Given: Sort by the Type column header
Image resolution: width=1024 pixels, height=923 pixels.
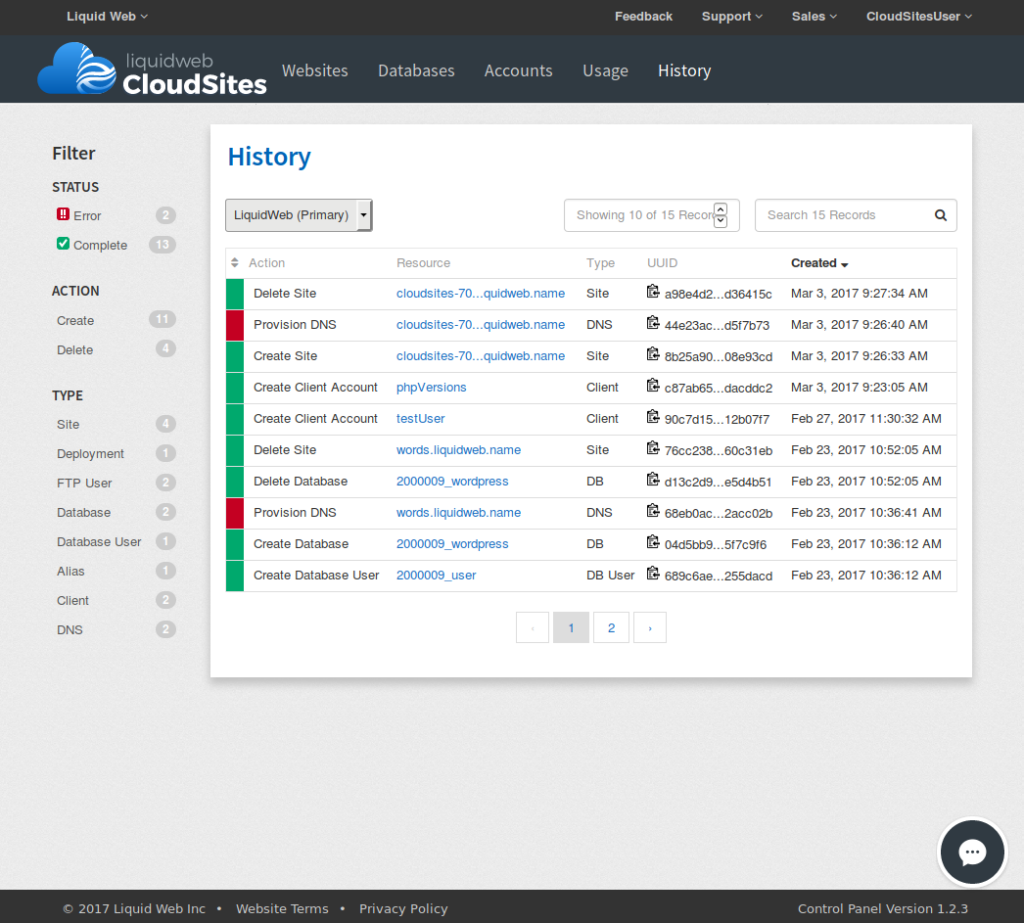Looking at the screenshot, I should tap(600, 263).
